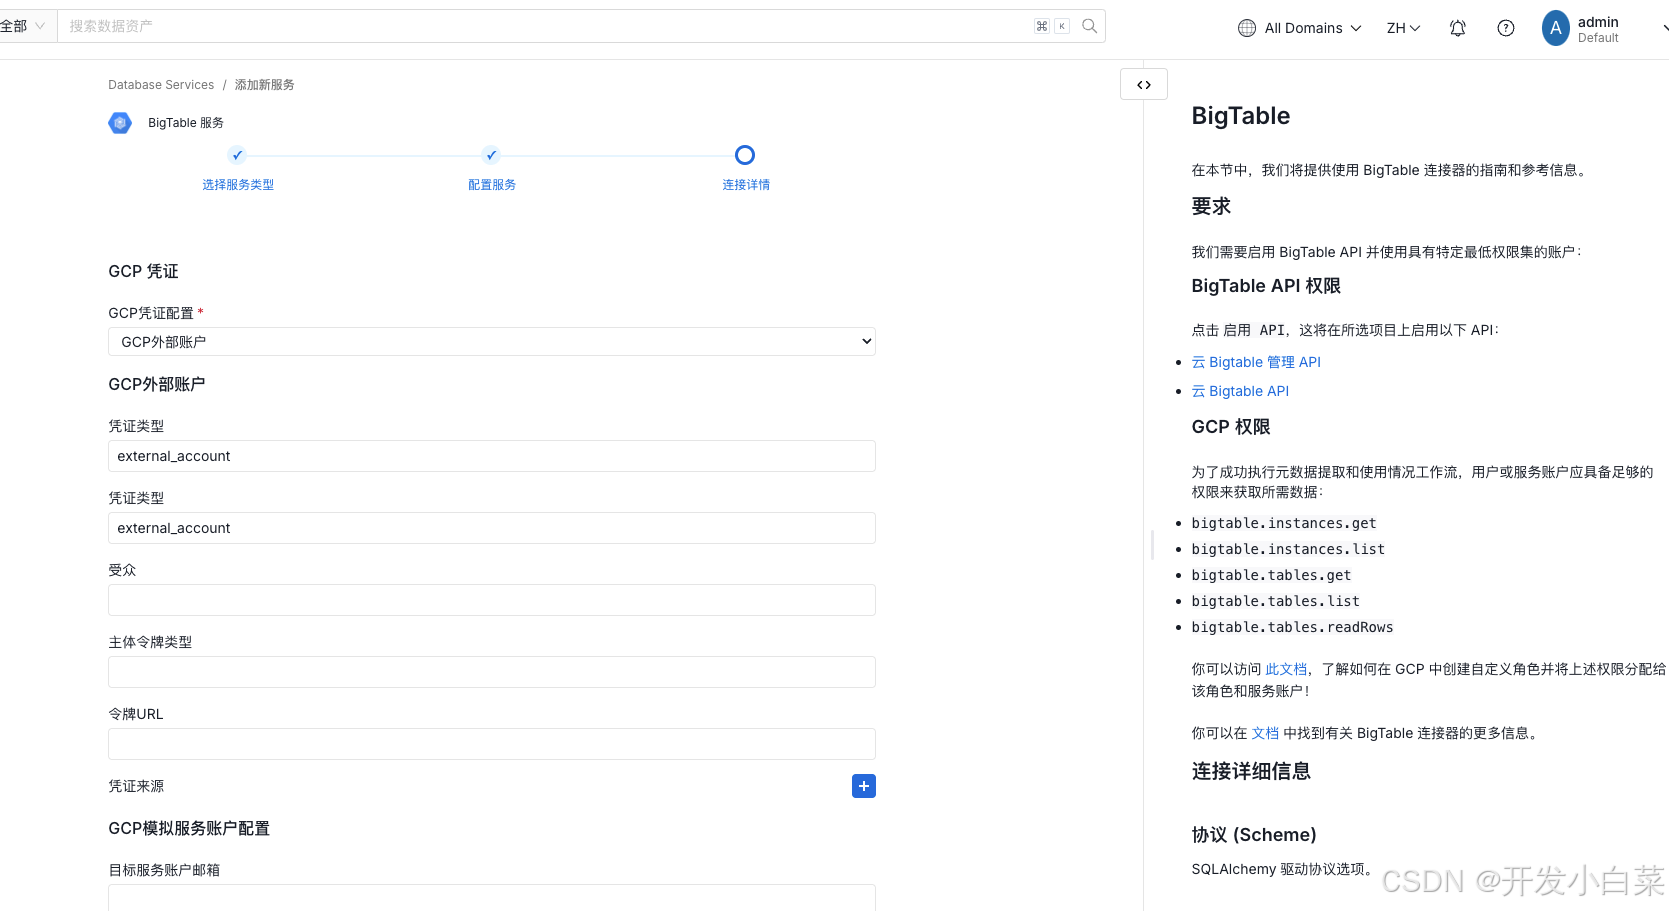
Task: Click the 配置服务 step checkmark
Action: click(491, 155)
